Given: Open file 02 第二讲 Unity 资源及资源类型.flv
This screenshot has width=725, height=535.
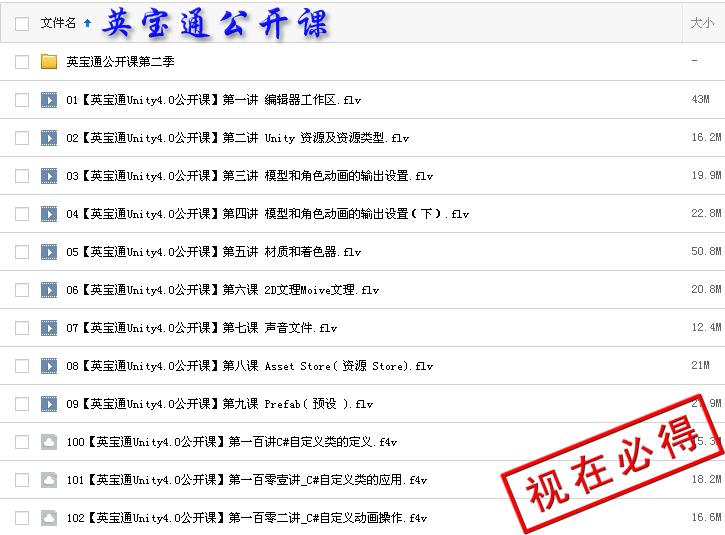Looking at the screenshot, I should click(x=238, y=138).
